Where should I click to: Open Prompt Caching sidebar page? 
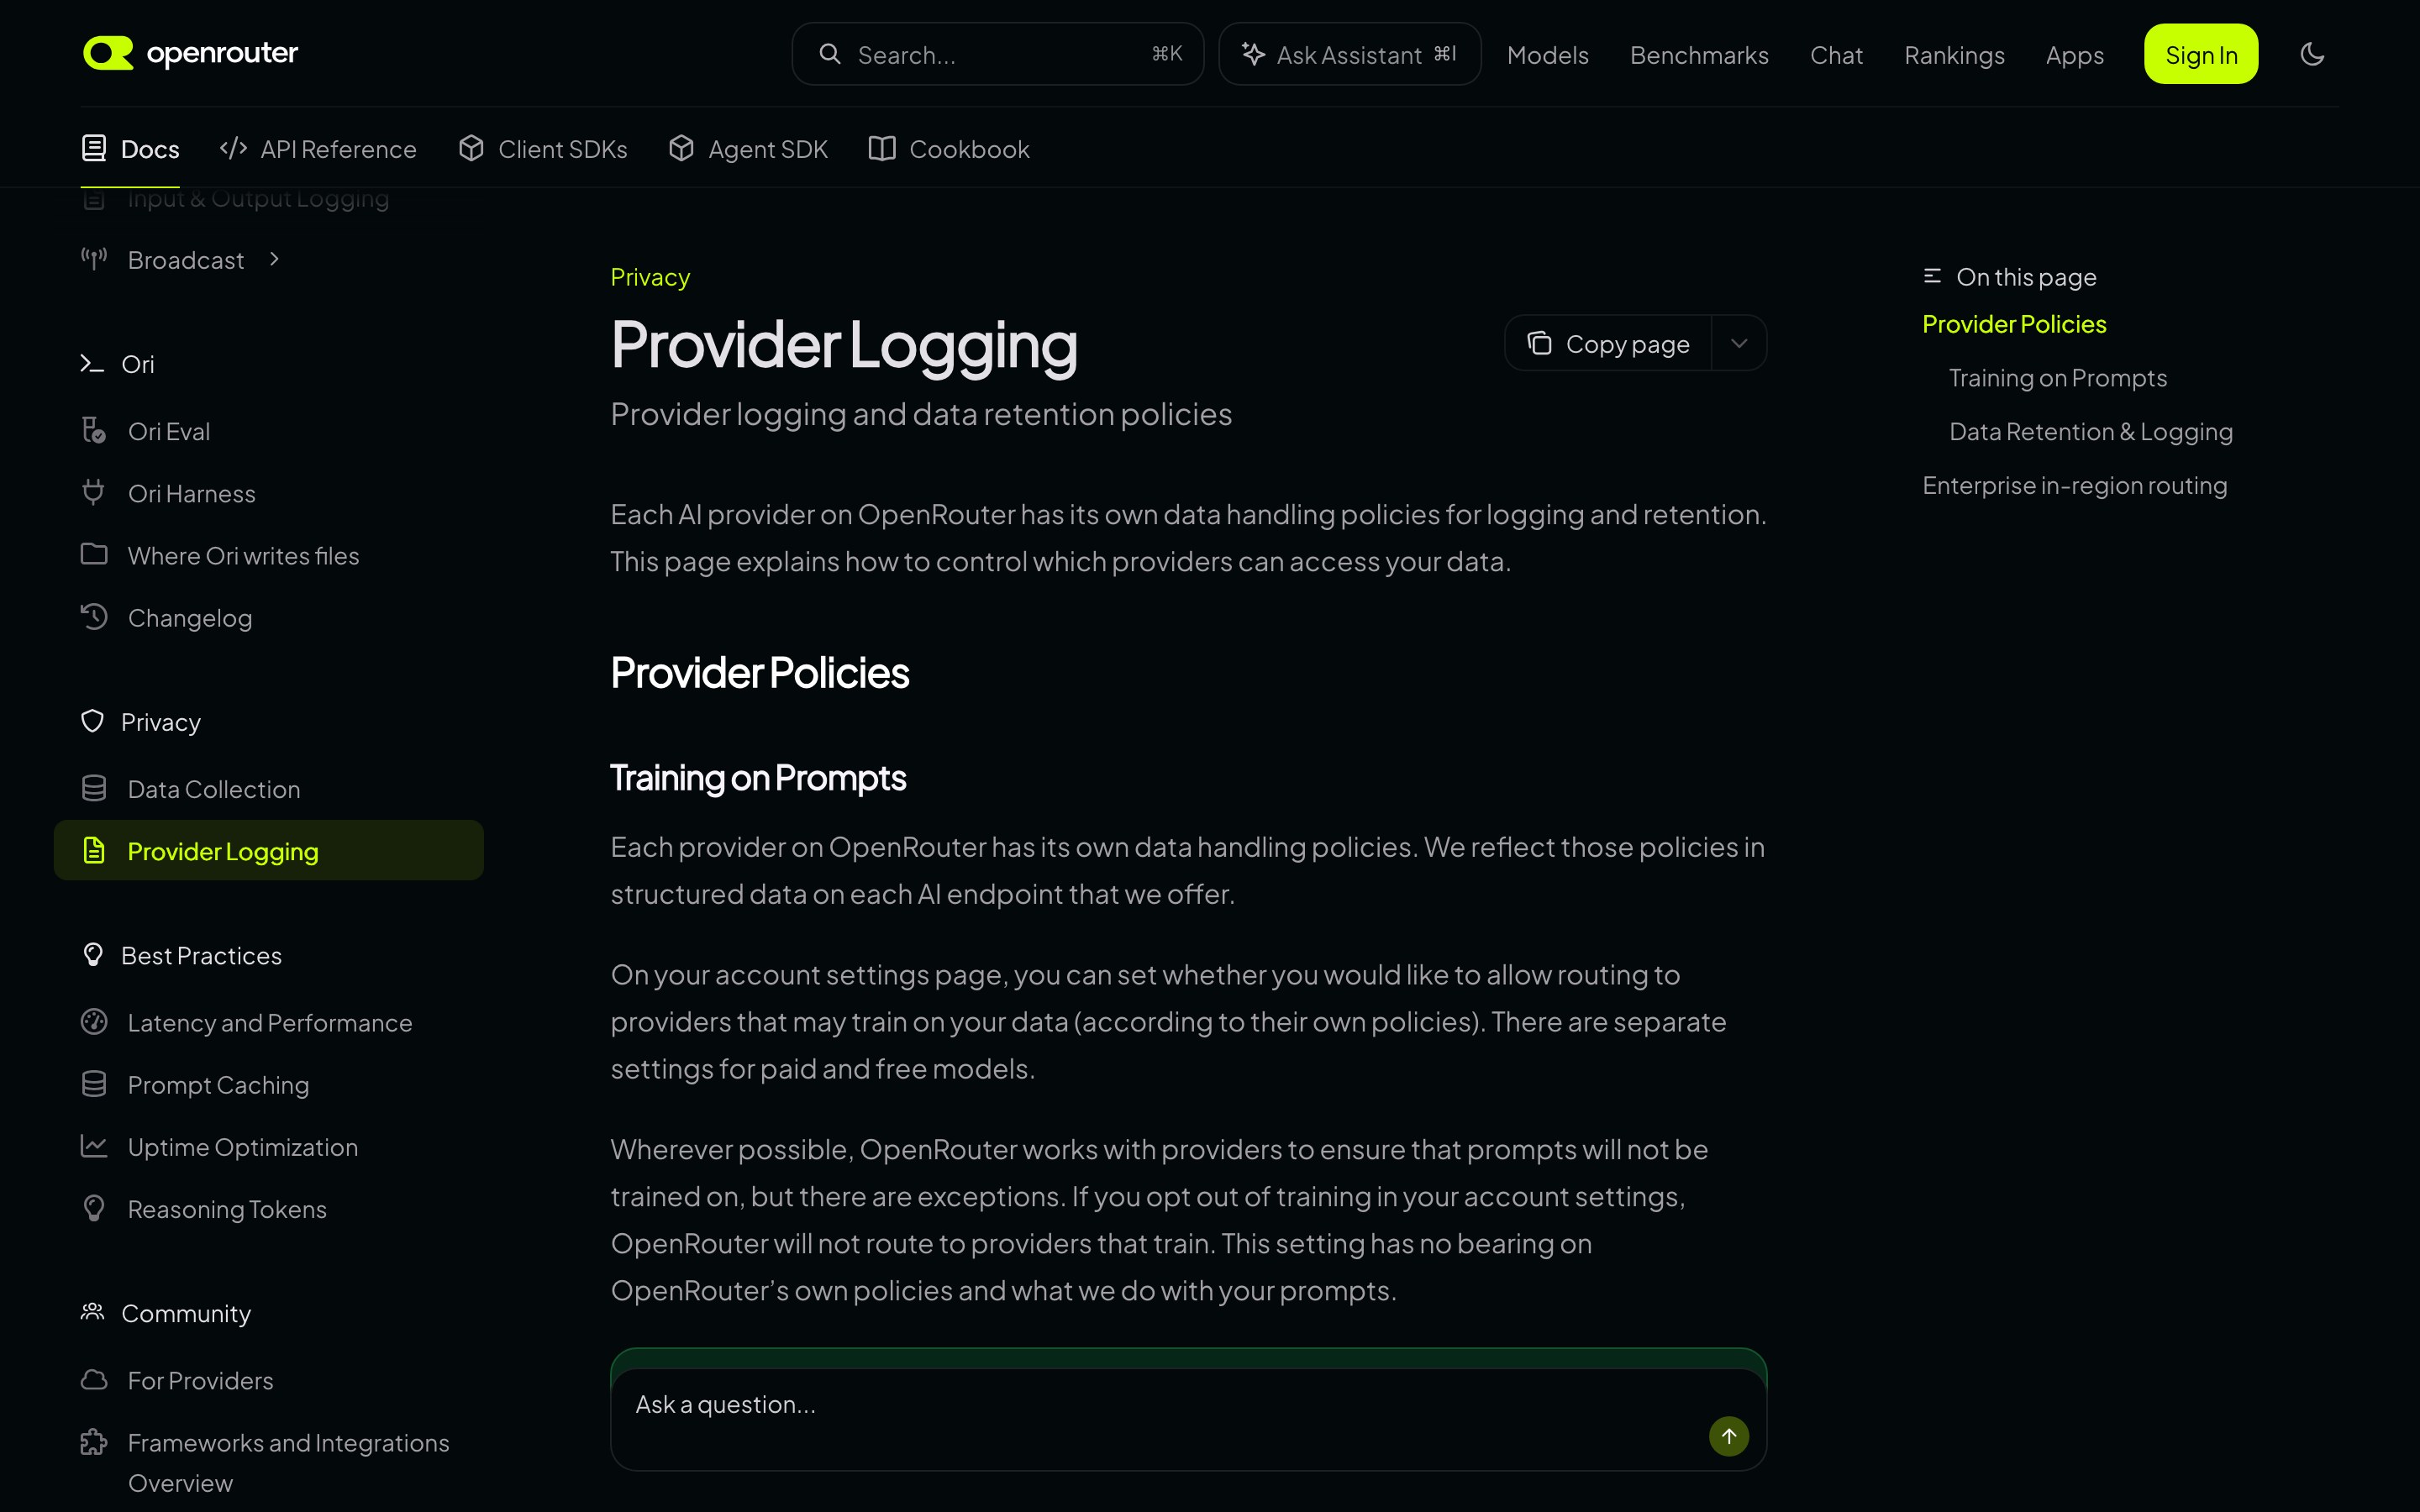click(x=268, y=1084)
